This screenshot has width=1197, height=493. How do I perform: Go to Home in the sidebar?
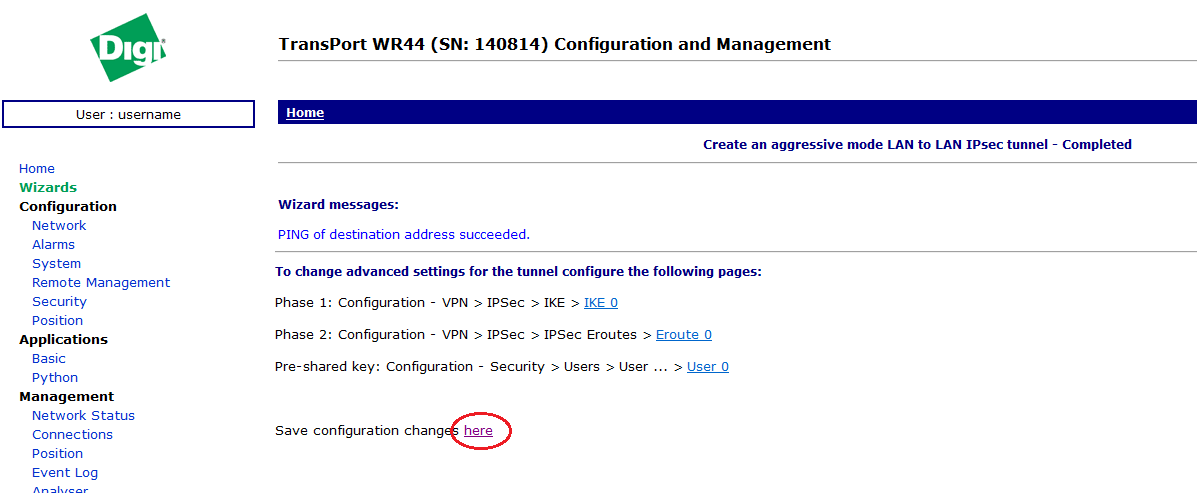37,169
